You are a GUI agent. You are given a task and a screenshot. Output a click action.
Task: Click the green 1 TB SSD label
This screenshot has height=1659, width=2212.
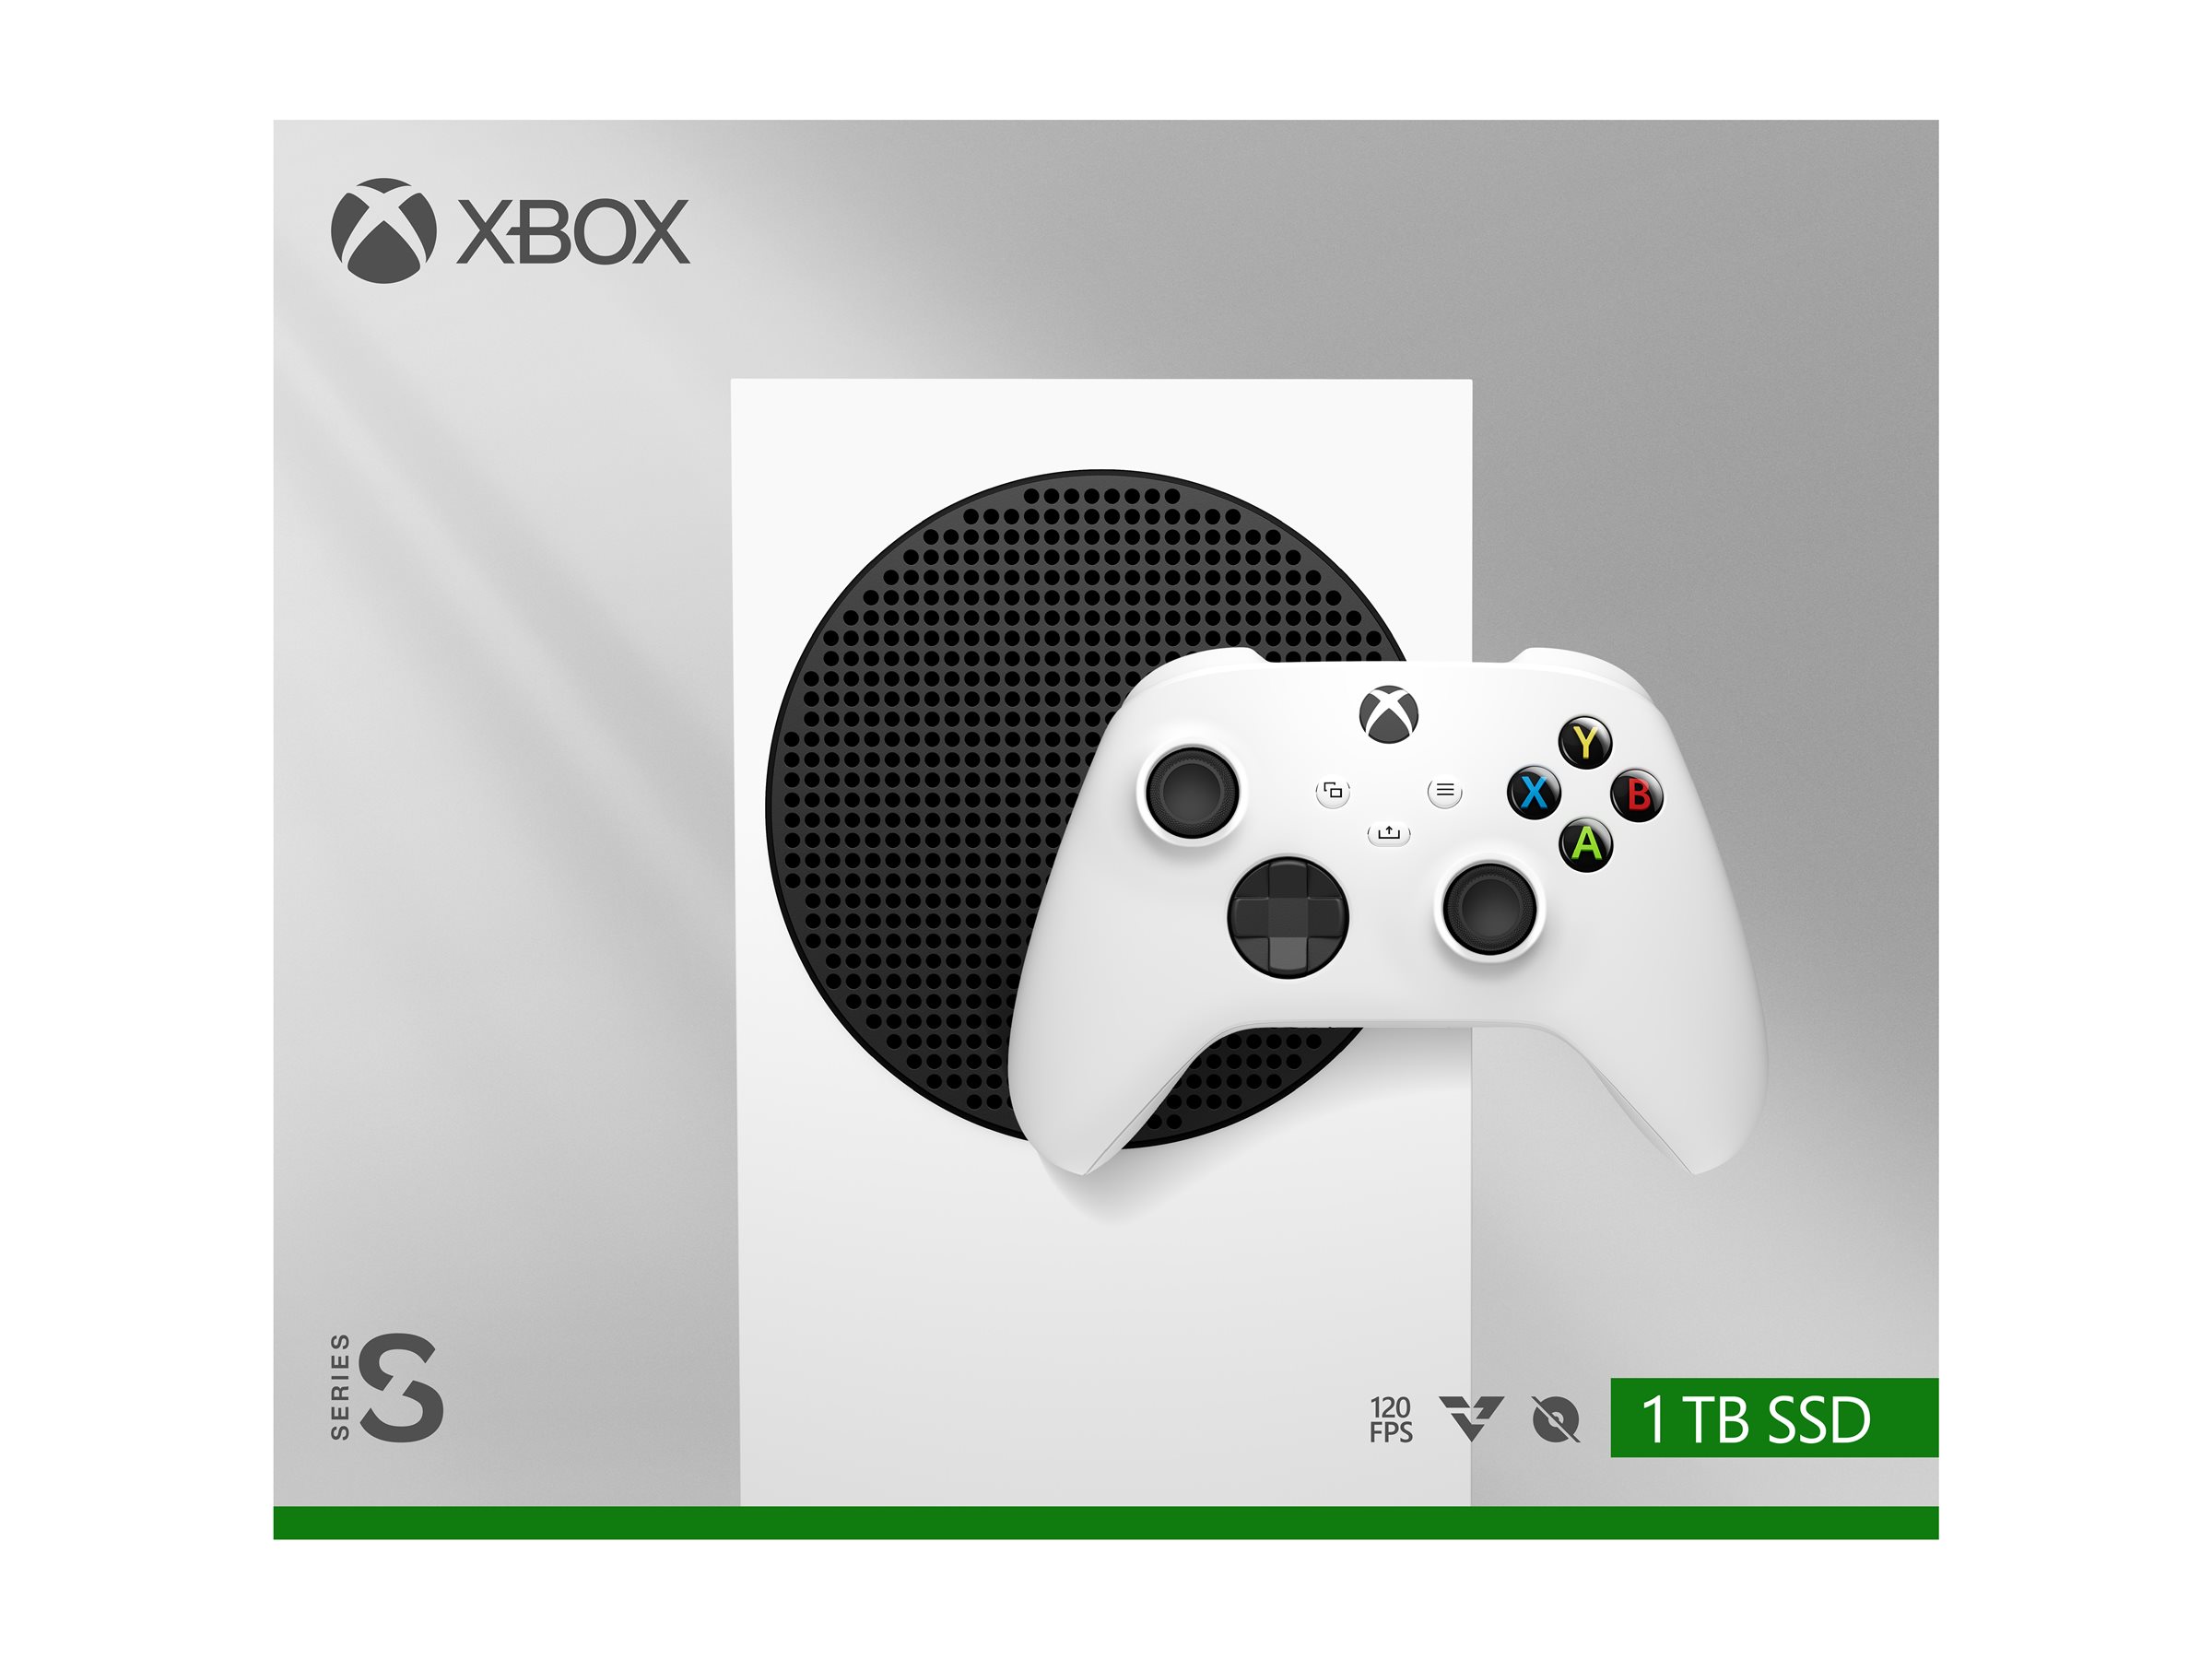(1774, 1417)
